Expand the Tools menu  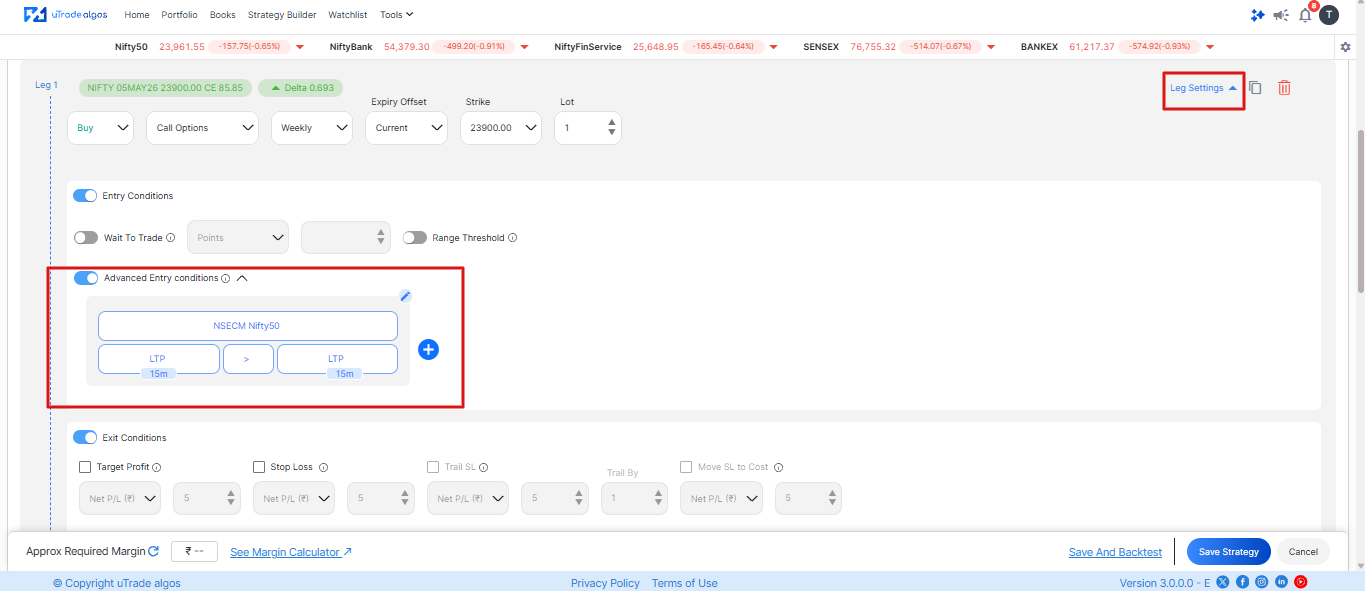tap(397, 15)
